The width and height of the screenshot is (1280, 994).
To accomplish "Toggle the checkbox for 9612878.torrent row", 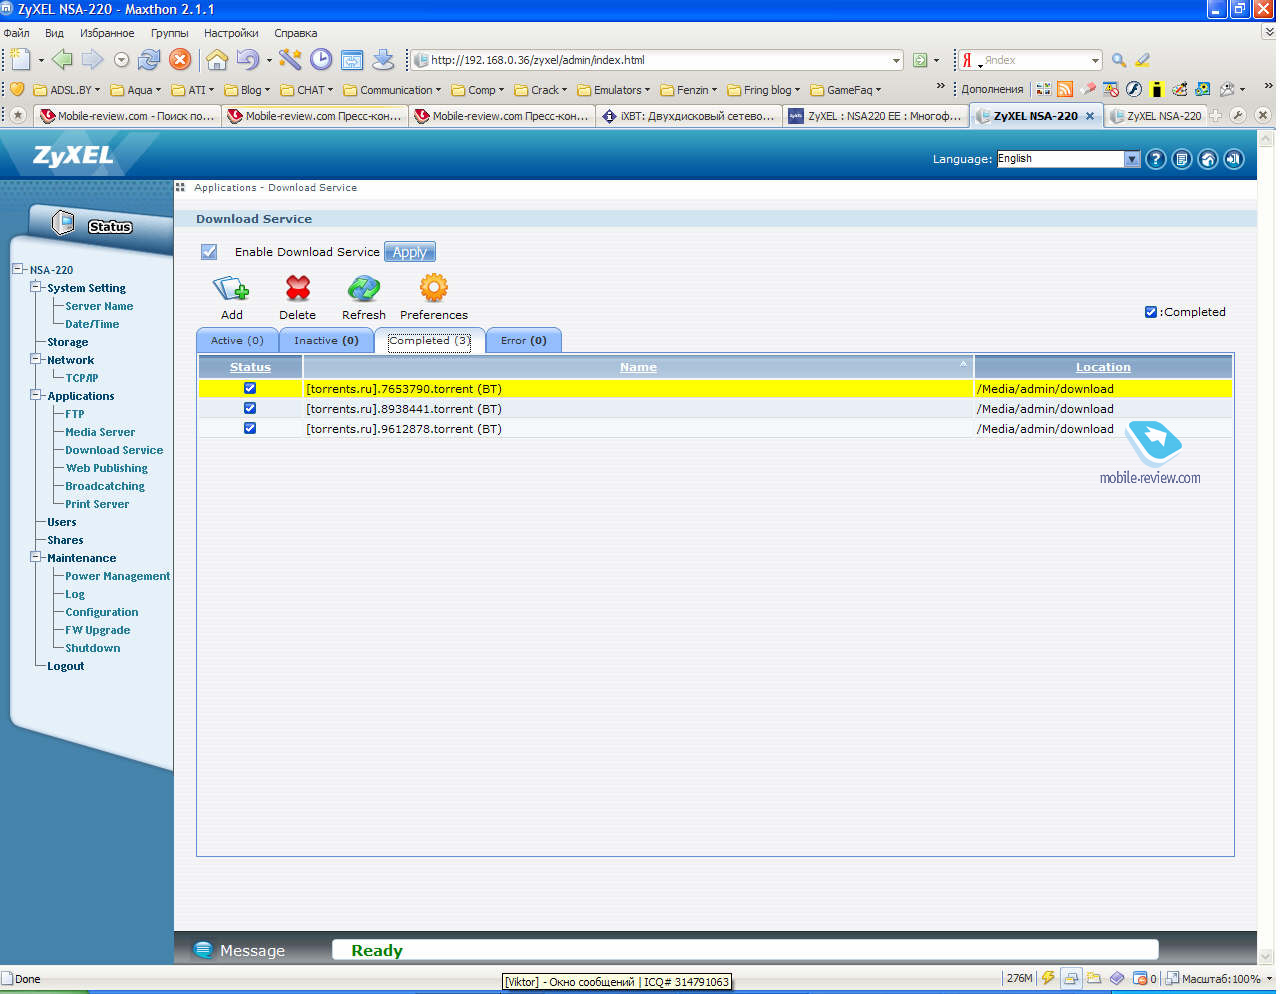I will [x=250, y=428].
